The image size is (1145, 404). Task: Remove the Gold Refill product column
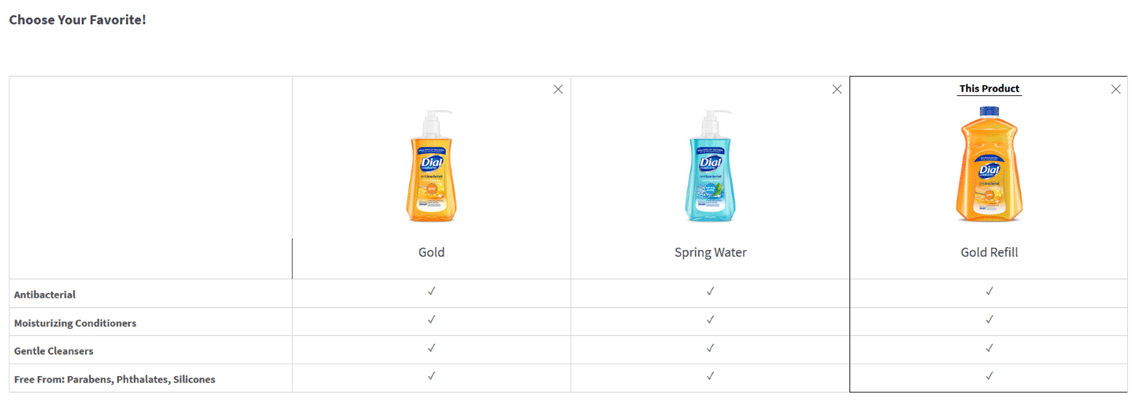1116,89
